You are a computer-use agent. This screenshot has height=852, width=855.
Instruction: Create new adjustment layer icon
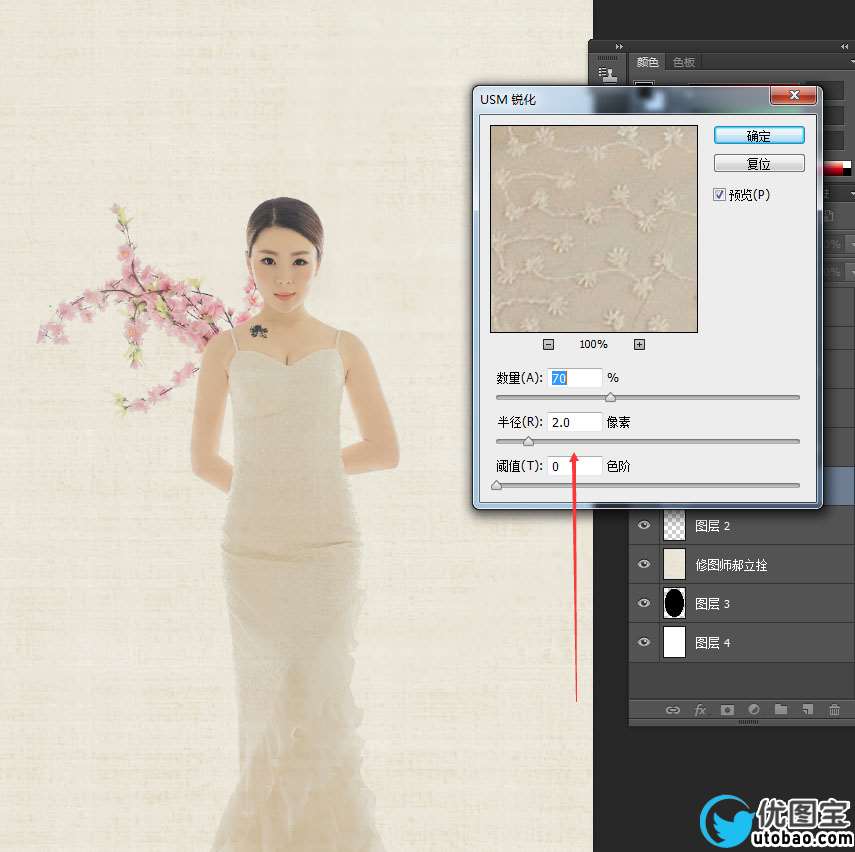[754, 710]
